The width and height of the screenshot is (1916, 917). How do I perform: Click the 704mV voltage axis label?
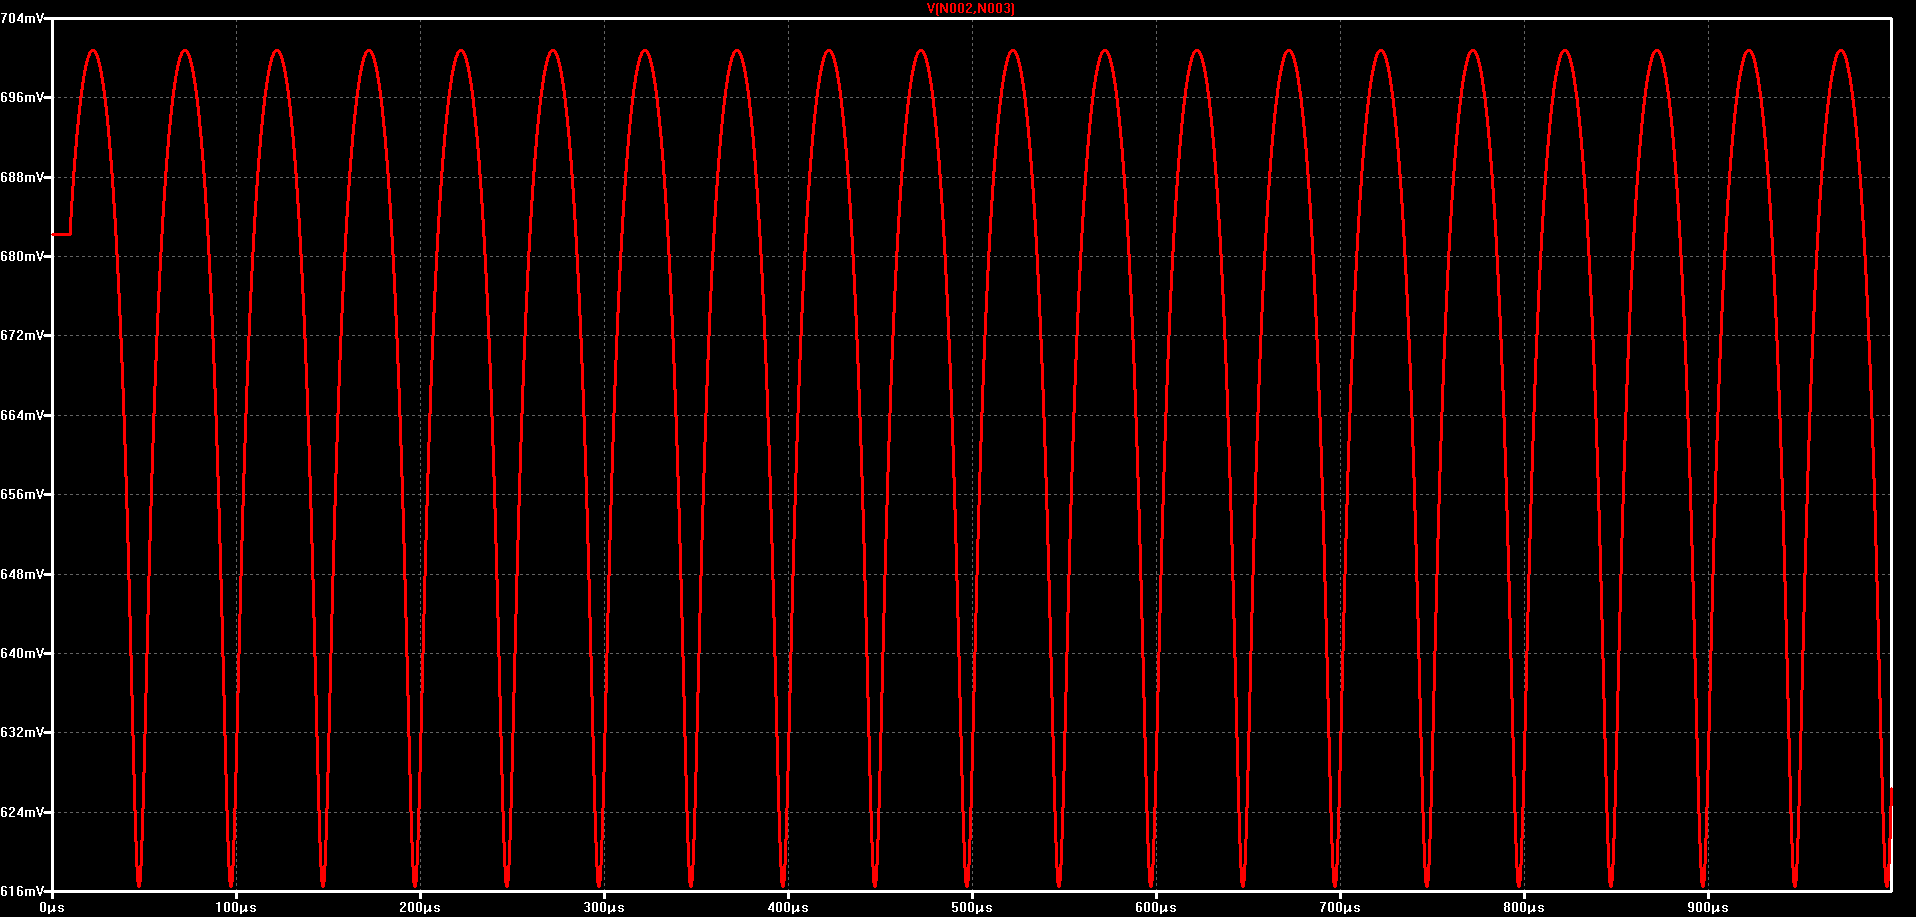[x=22, y=18]
